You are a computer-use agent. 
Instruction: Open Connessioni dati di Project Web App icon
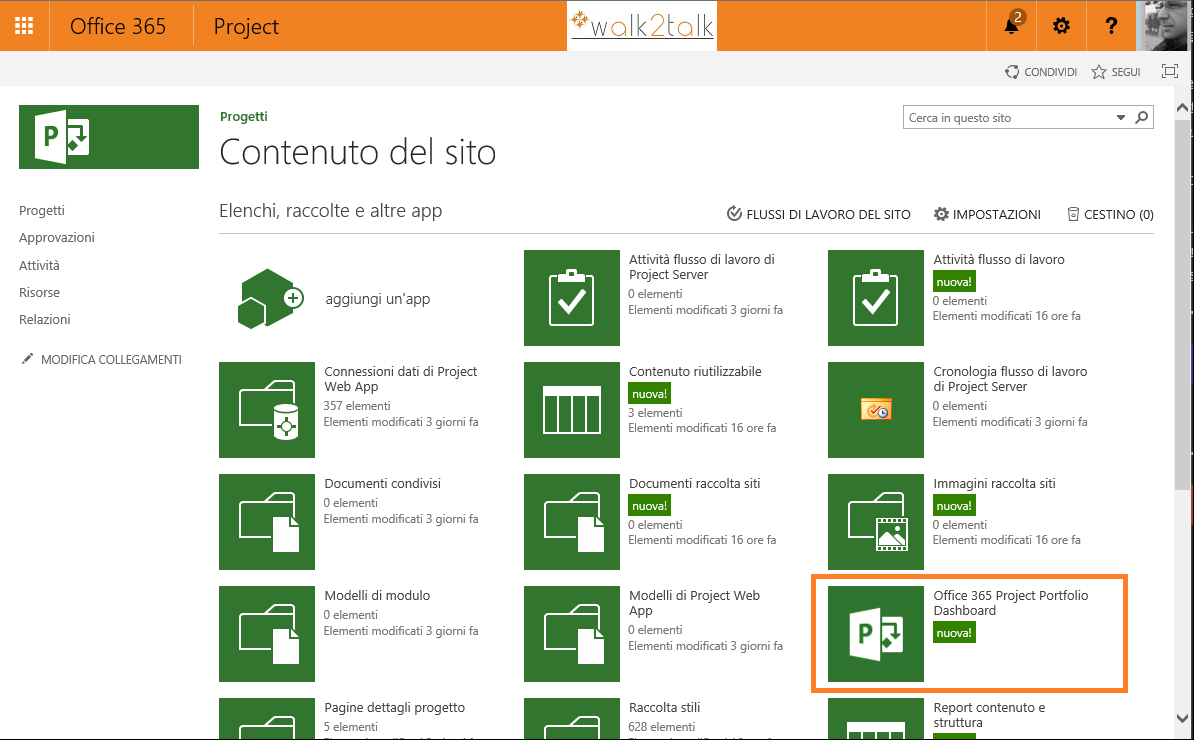(x=267, y=410)
